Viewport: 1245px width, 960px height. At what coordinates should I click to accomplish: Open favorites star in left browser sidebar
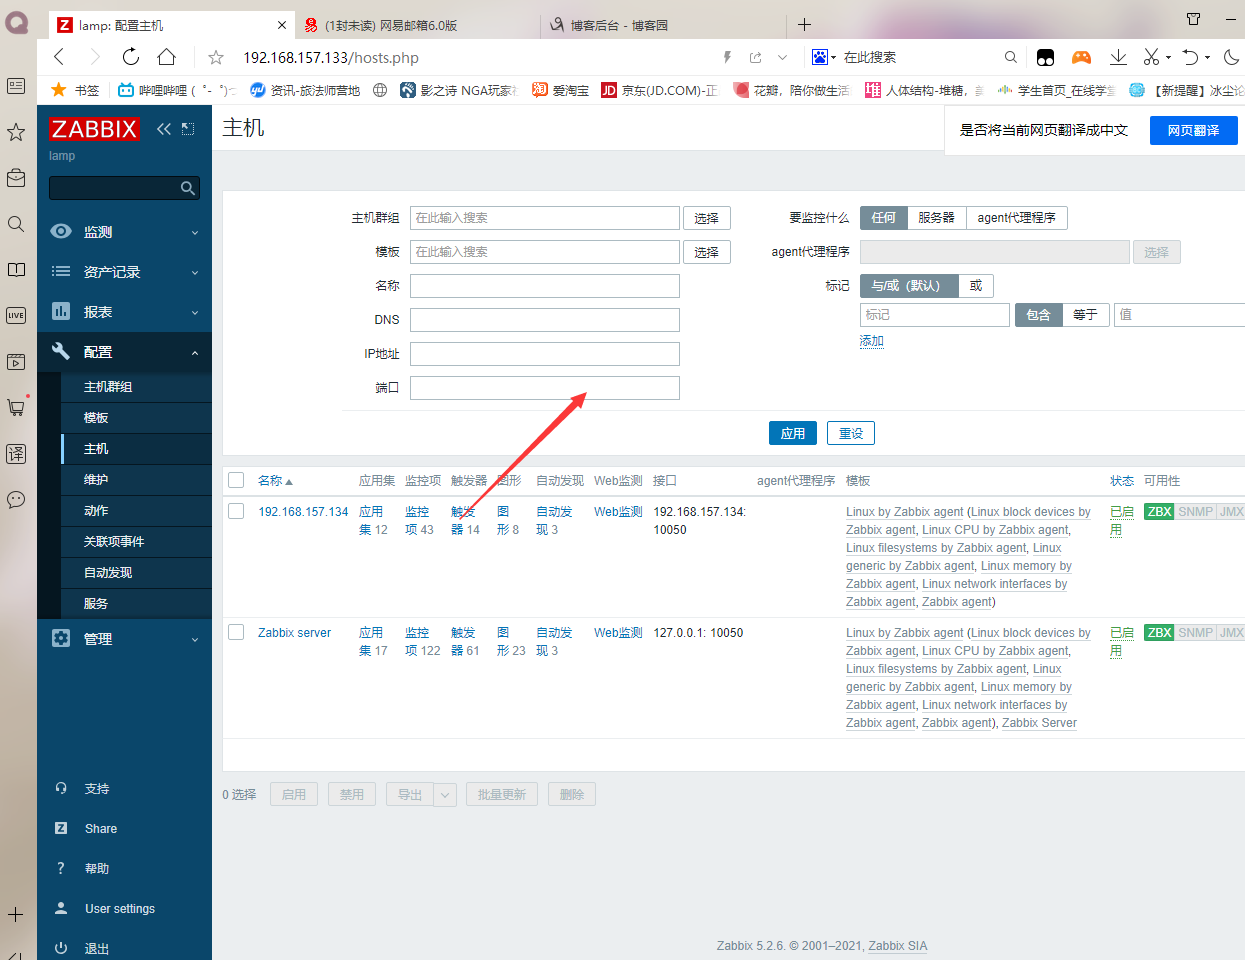(x=16, y=132)
